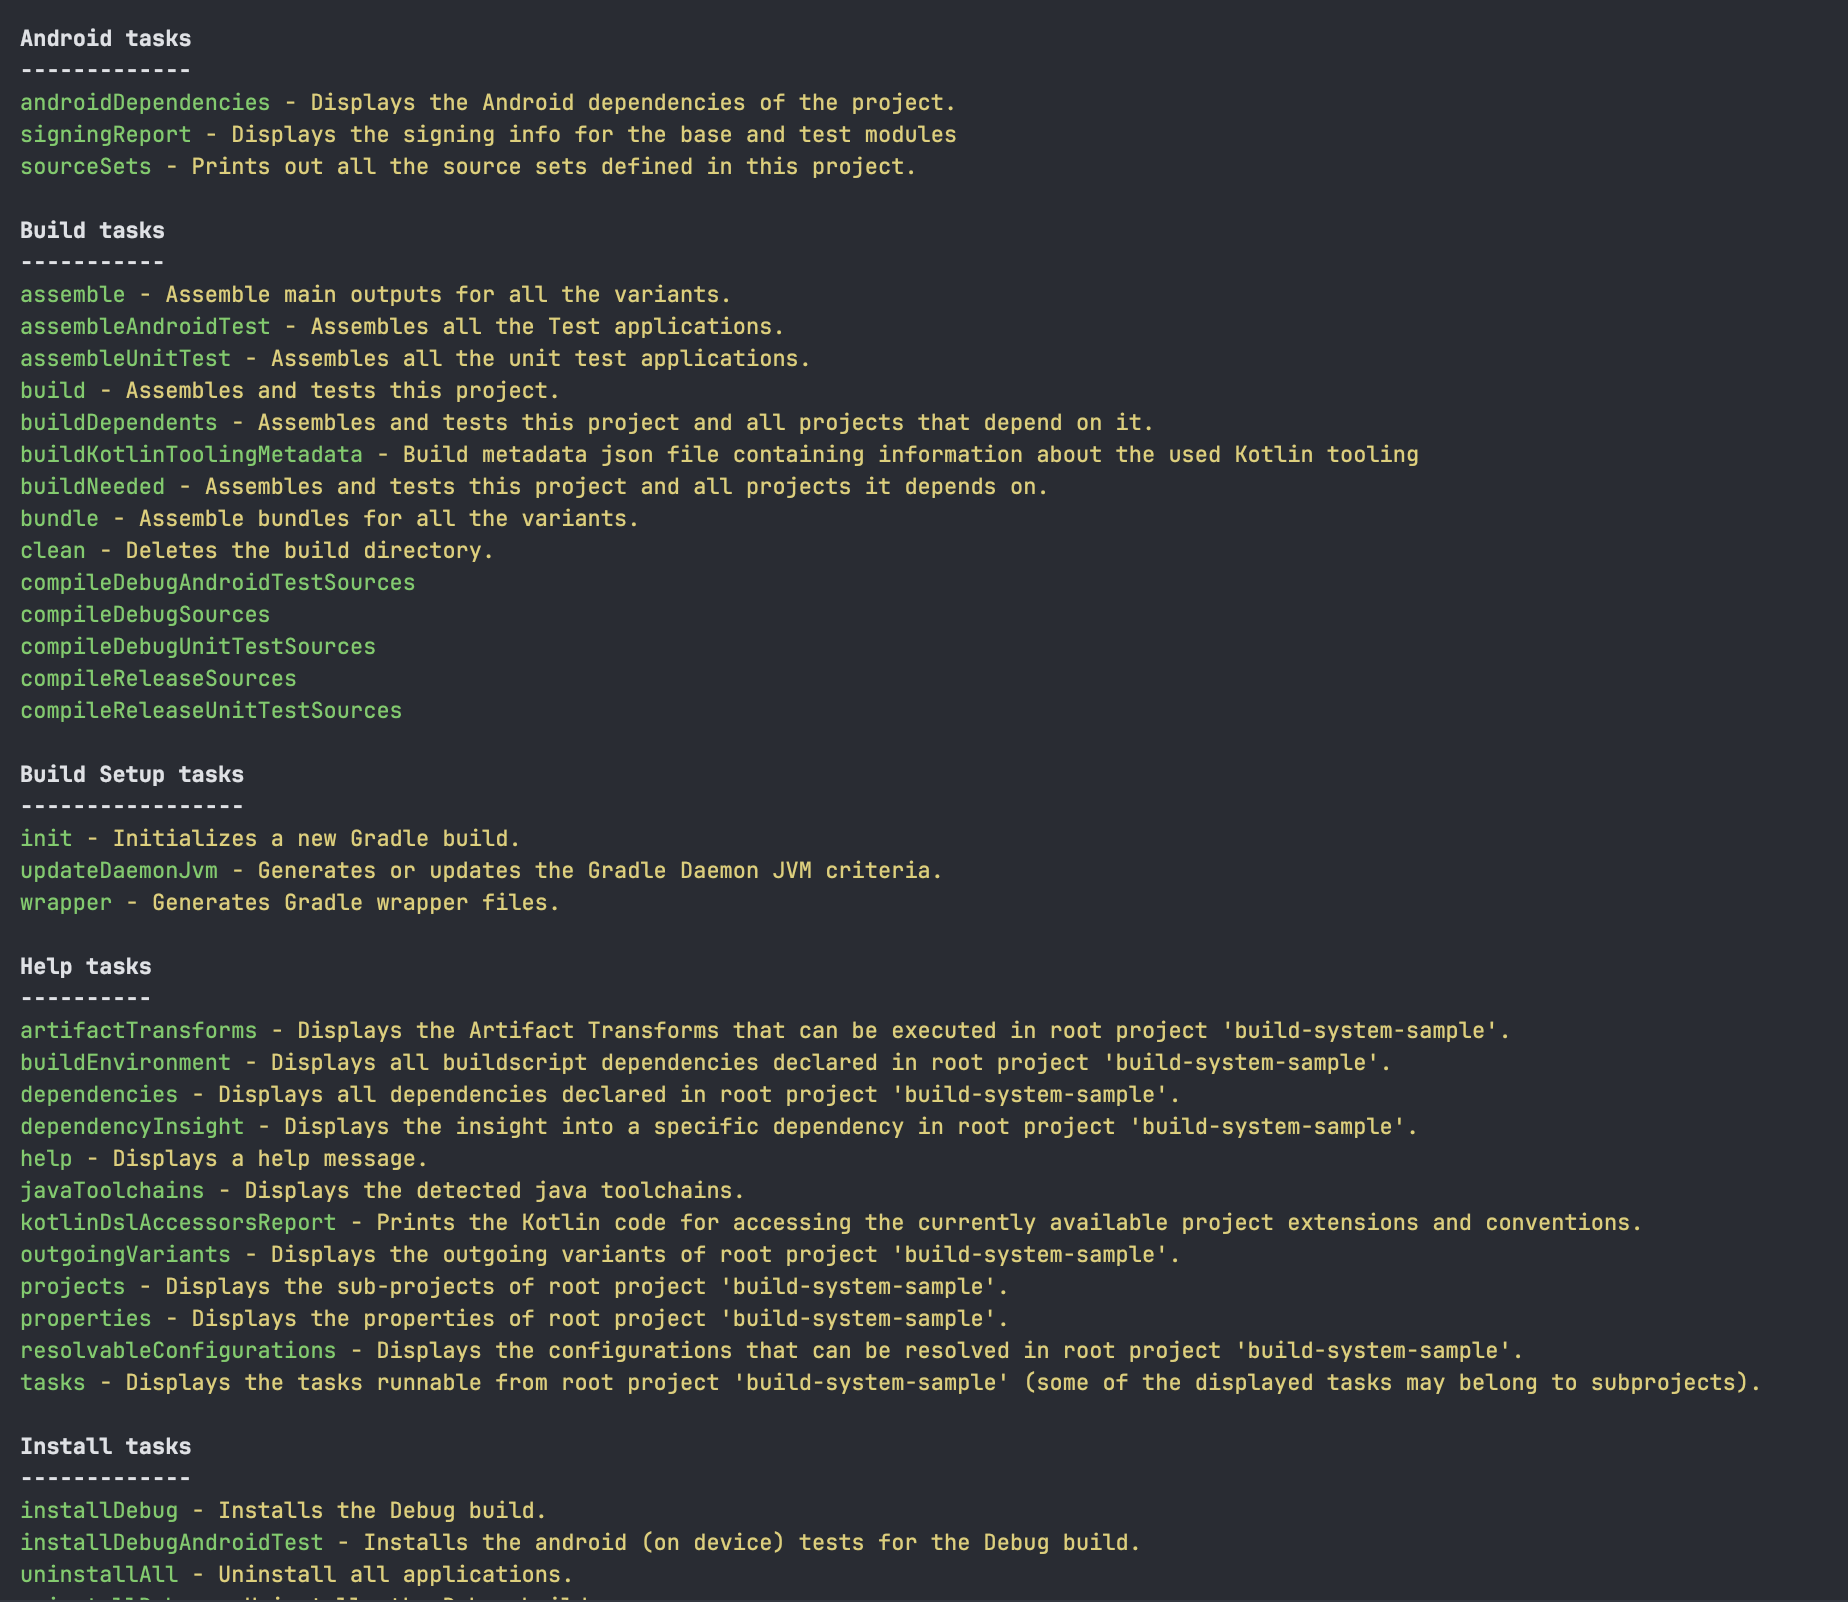This screenshot has width=1848, height=1602.
Task: Click the clean task name
Action: pyautogui.click(x=53, y=551)
